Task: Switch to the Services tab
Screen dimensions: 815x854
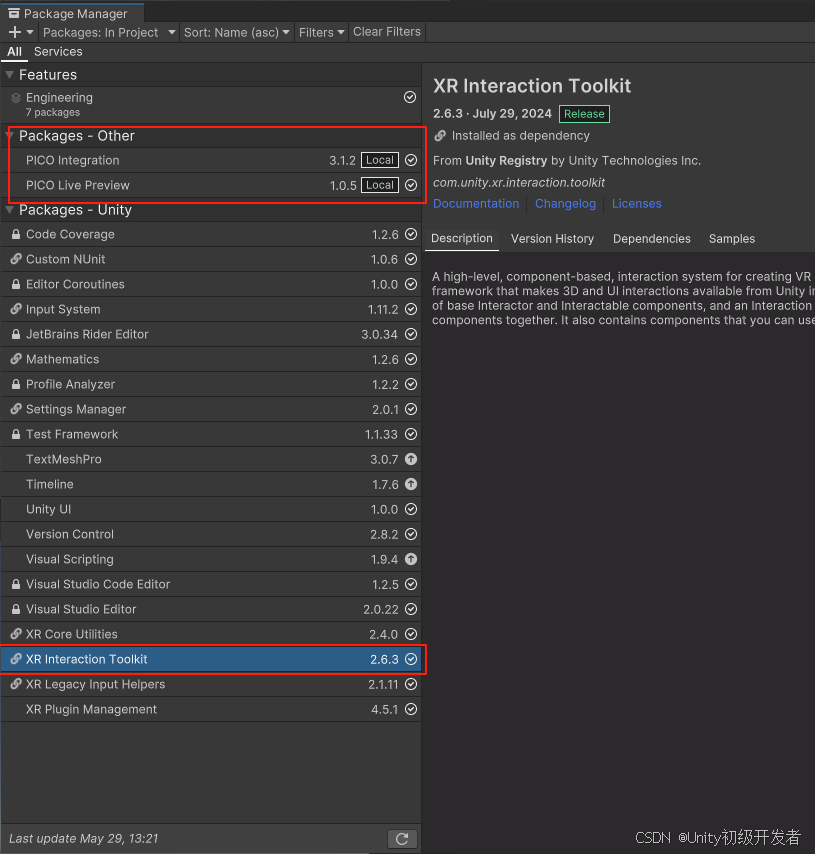Action: [x=58, y=52]
